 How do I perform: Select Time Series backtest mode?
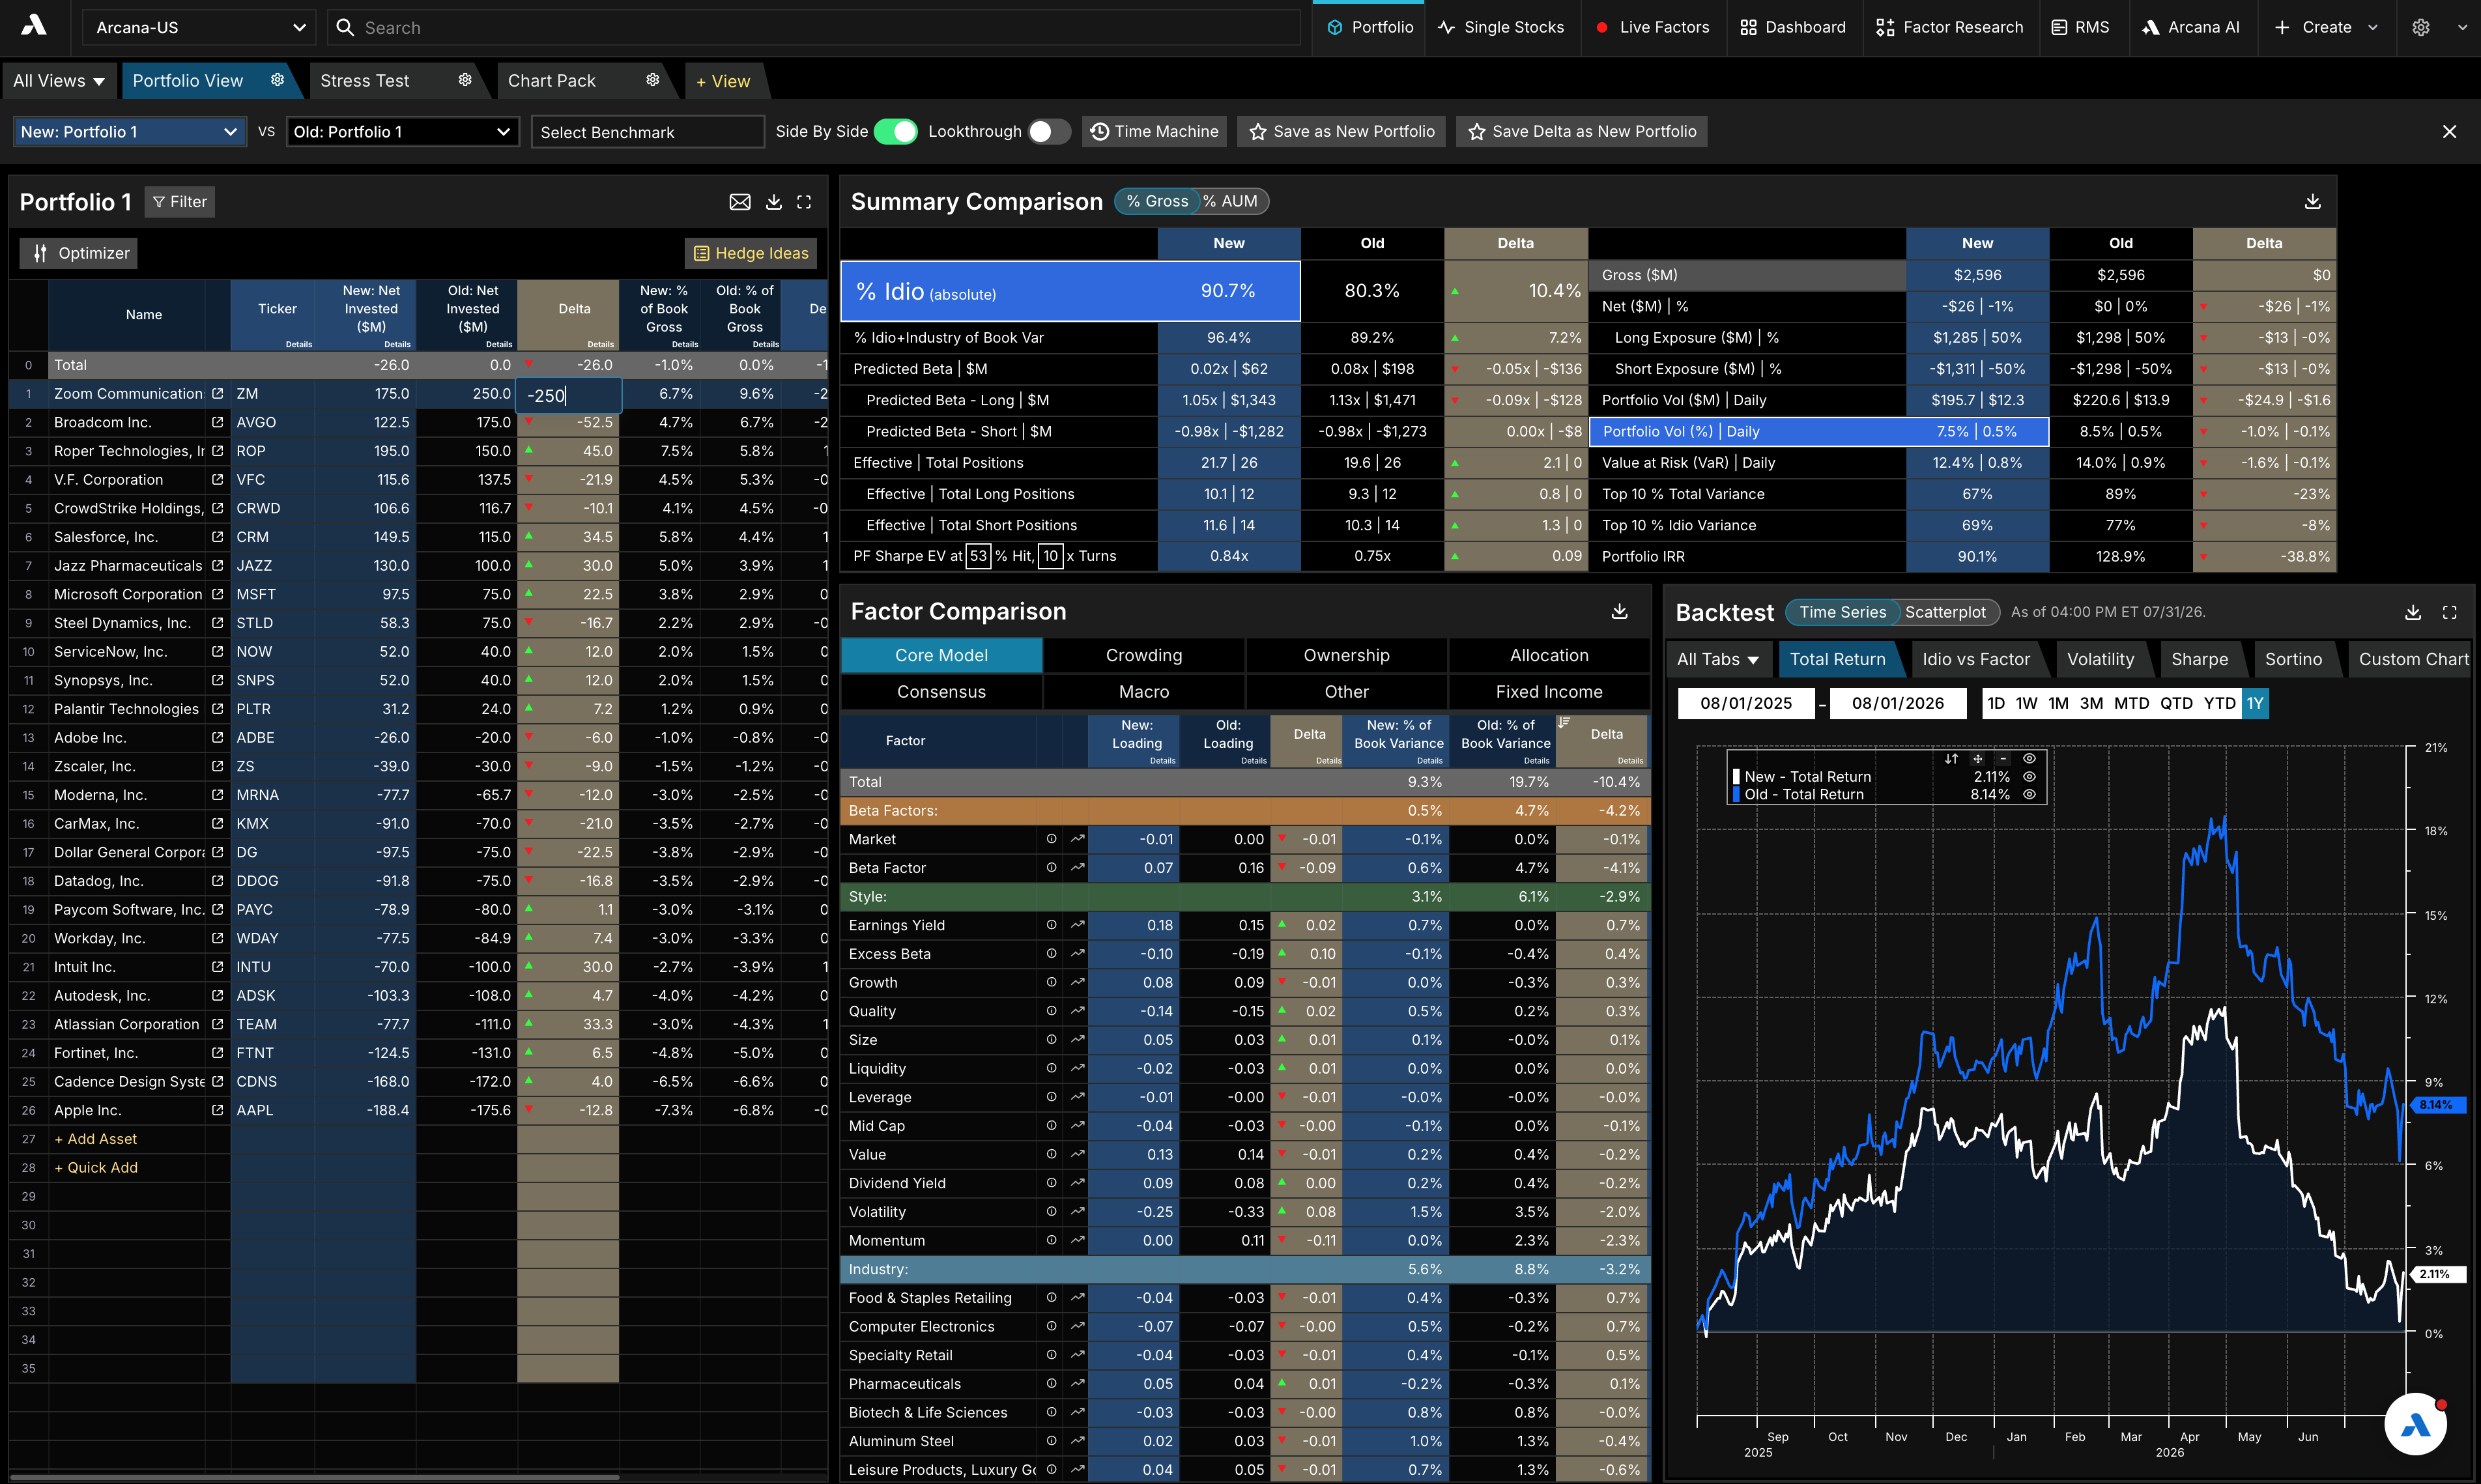(1842, 612)
